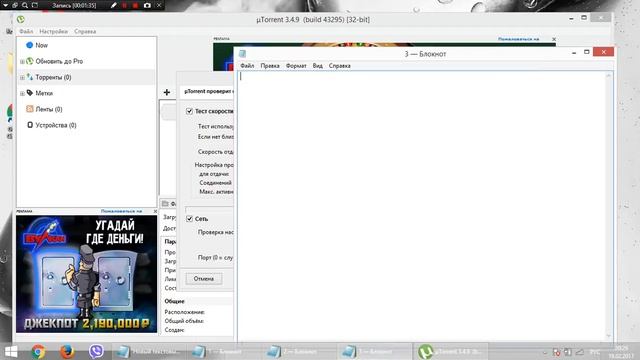Open the Справка menu in Notepad
640x360 pixels.
(340, 66)
